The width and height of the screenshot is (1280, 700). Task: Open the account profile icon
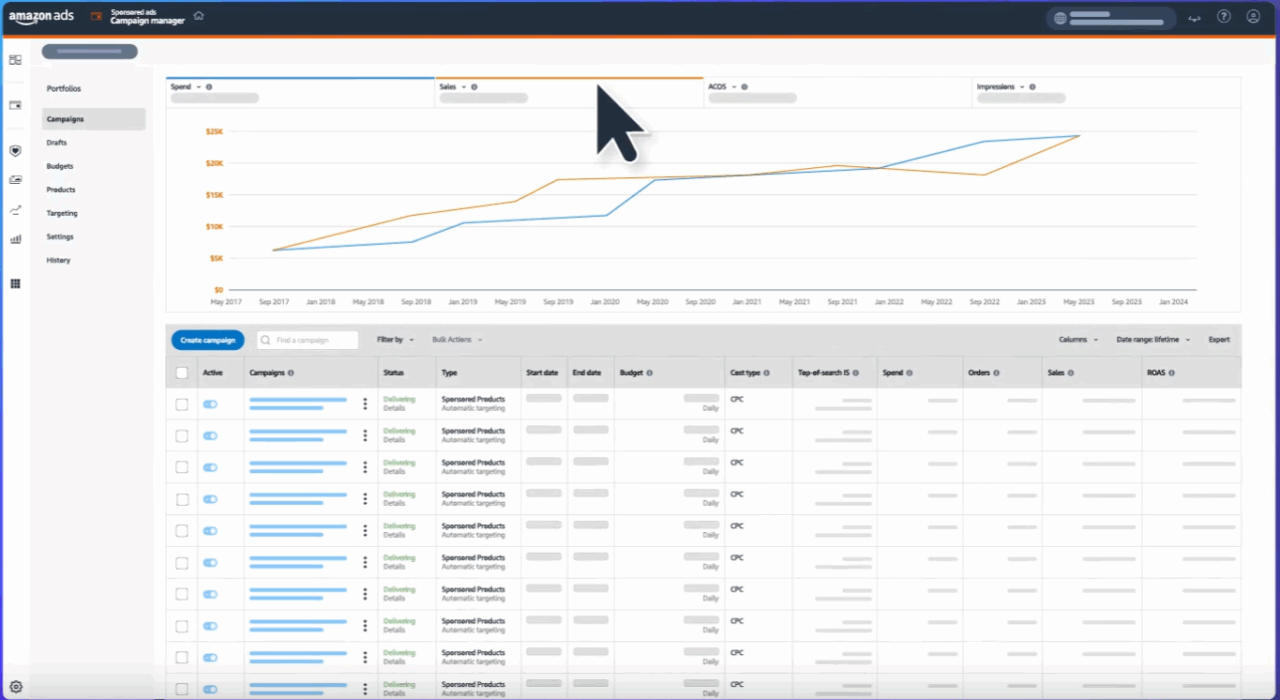coord(1253,16)
